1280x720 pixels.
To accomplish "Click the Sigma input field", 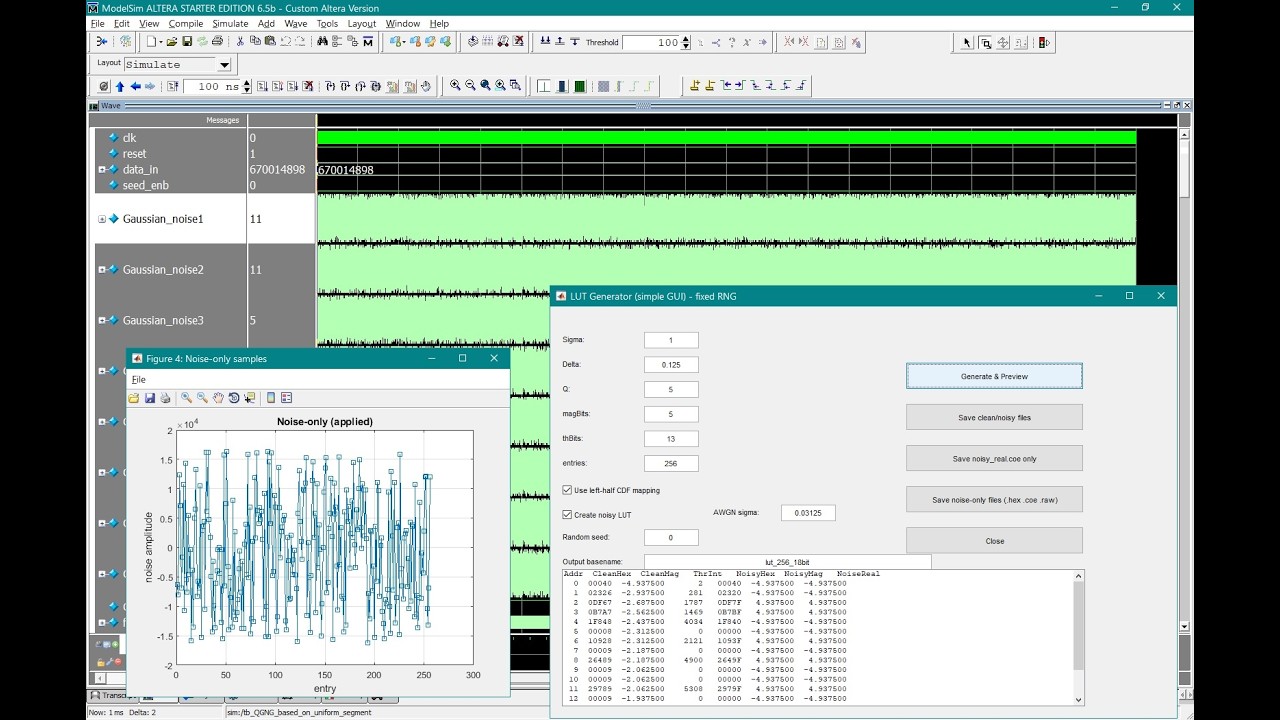I will point(671,340).
